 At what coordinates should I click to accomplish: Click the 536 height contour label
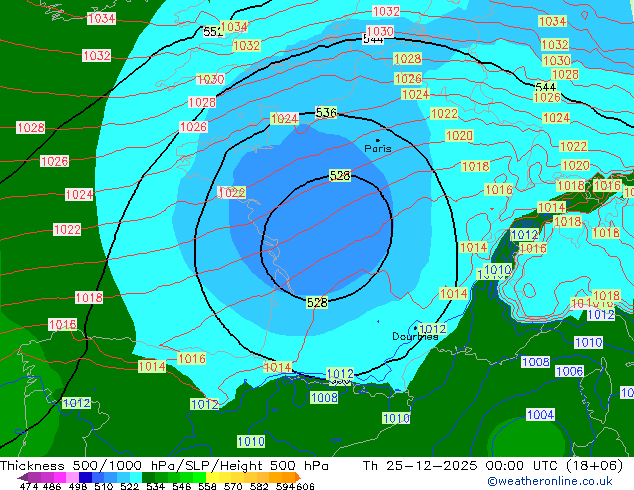pyautogui.click(x=326, y=112)
